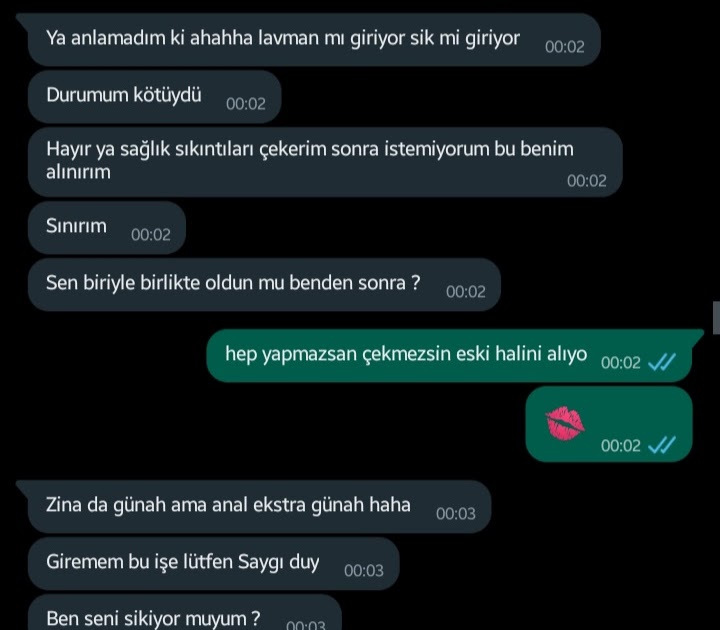Click the 00:02 timestamp on the 'benden sonra ?' message
Image resolution: width=720 pixels, height=630 pixels.
click(x=466, y=292)
